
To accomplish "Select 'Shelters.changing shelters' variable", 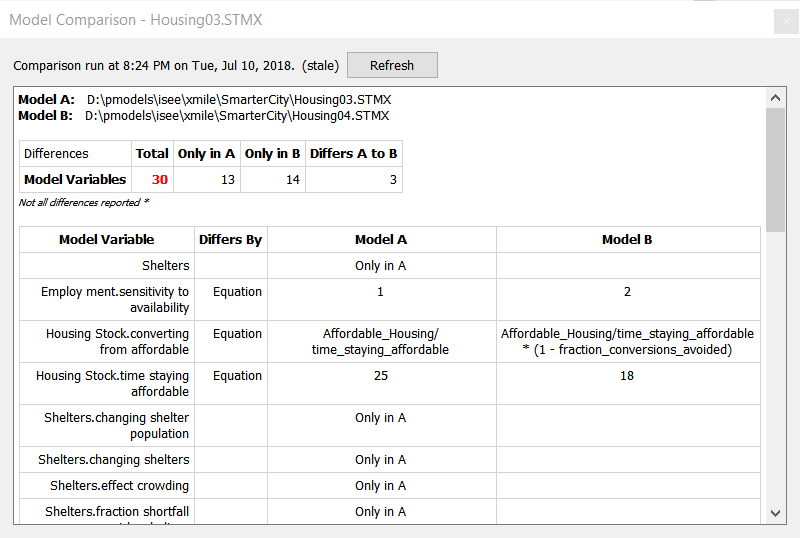I will (x=113, y=459).
